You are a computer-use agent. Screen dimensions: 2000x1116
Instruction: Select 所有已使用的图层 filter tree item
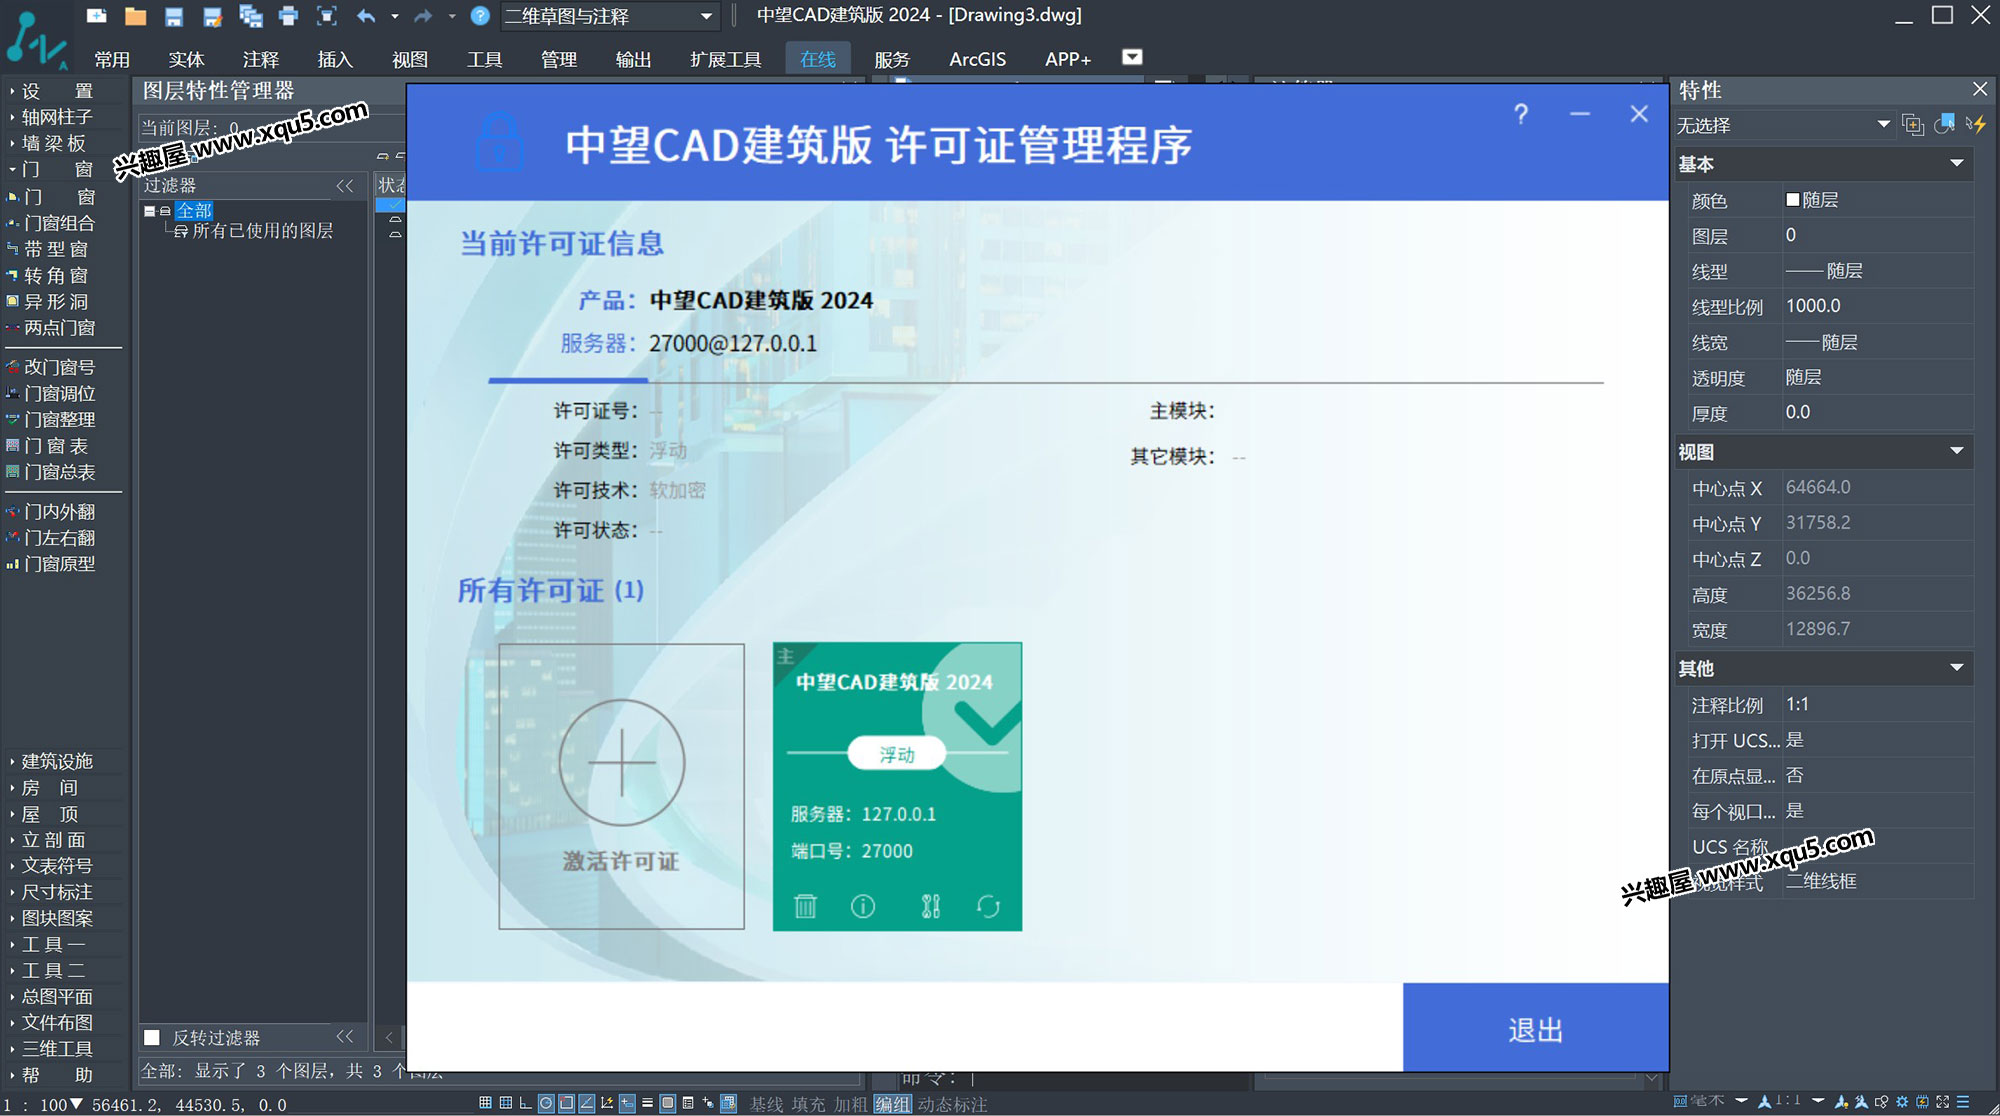(x=262, y=231)
